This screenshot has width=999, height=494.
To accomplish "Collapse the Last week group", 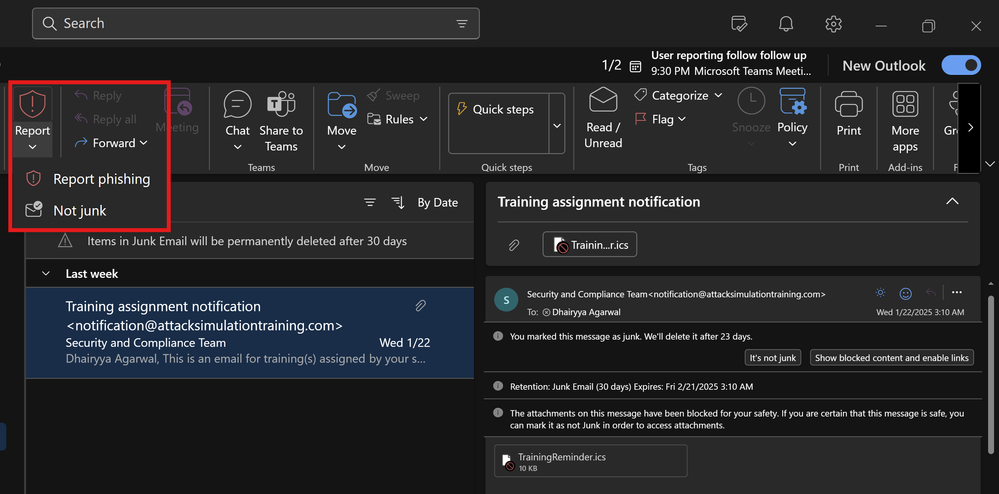I will [45, 273].
